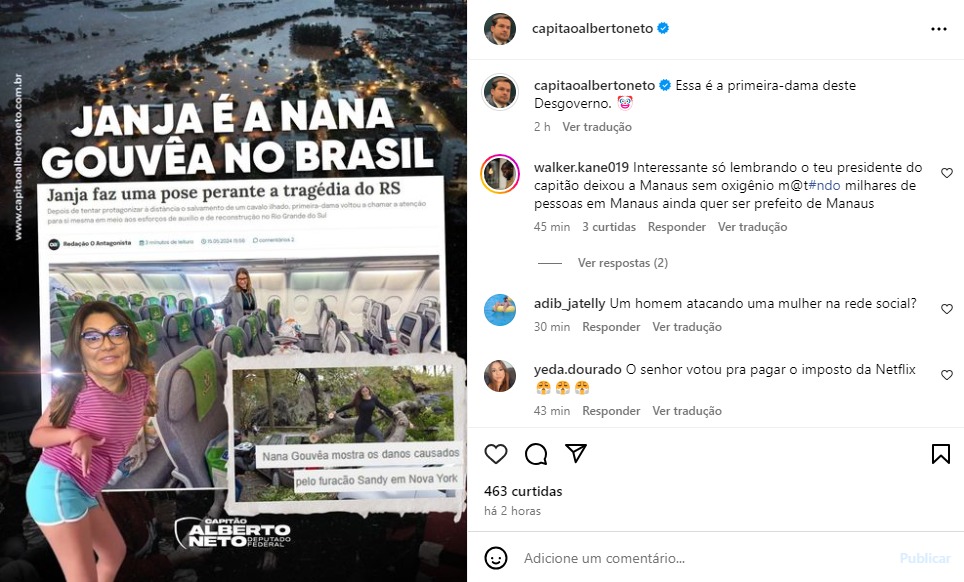The image size is (964, 582).
Task: Save the post with the bookmark icon
Action: point(941,454)
